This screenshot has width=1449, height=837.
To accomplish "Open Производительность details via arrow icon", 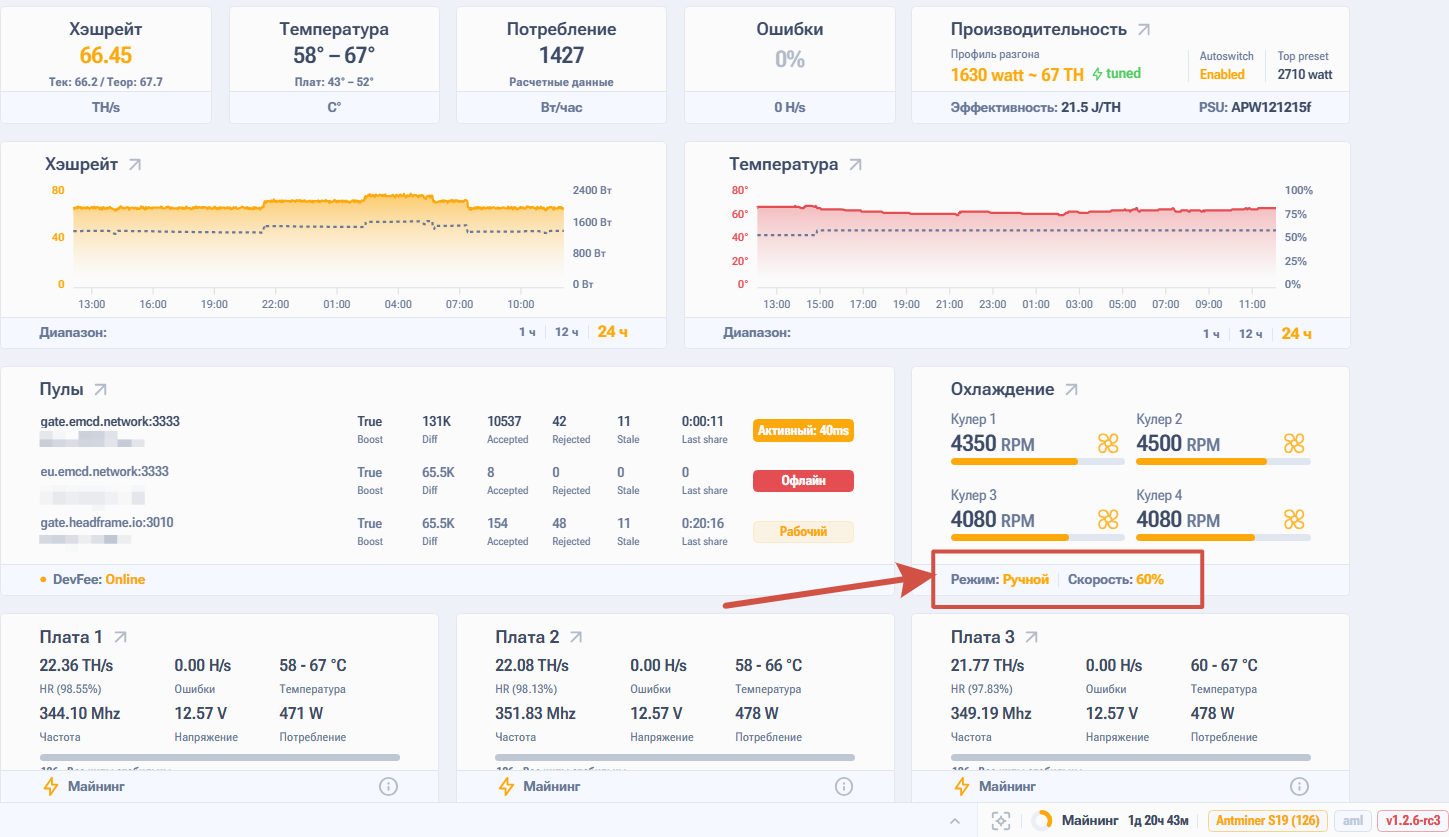I will 1144,30.
